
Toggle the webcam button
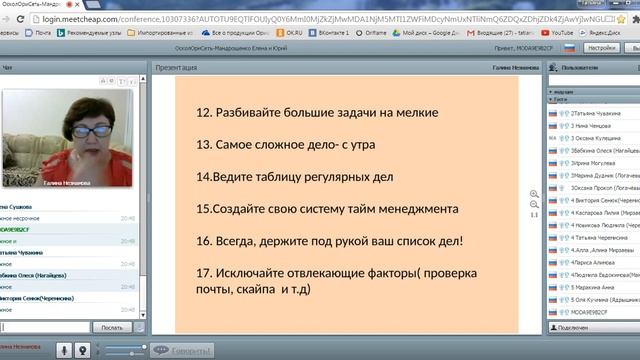(82, 350)
